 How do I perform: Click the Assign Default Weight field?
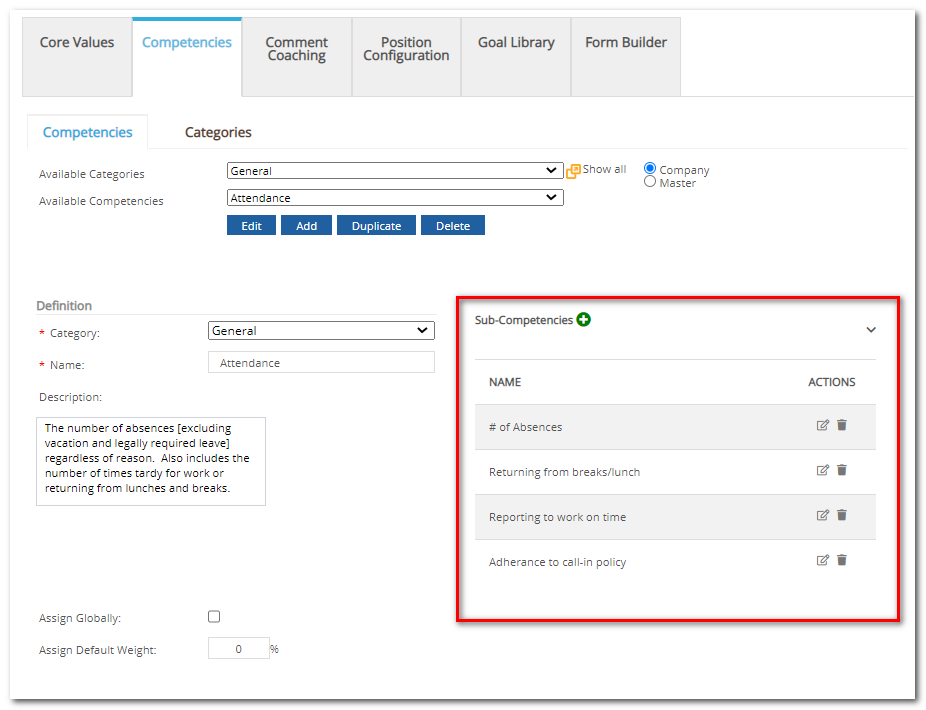239,649
